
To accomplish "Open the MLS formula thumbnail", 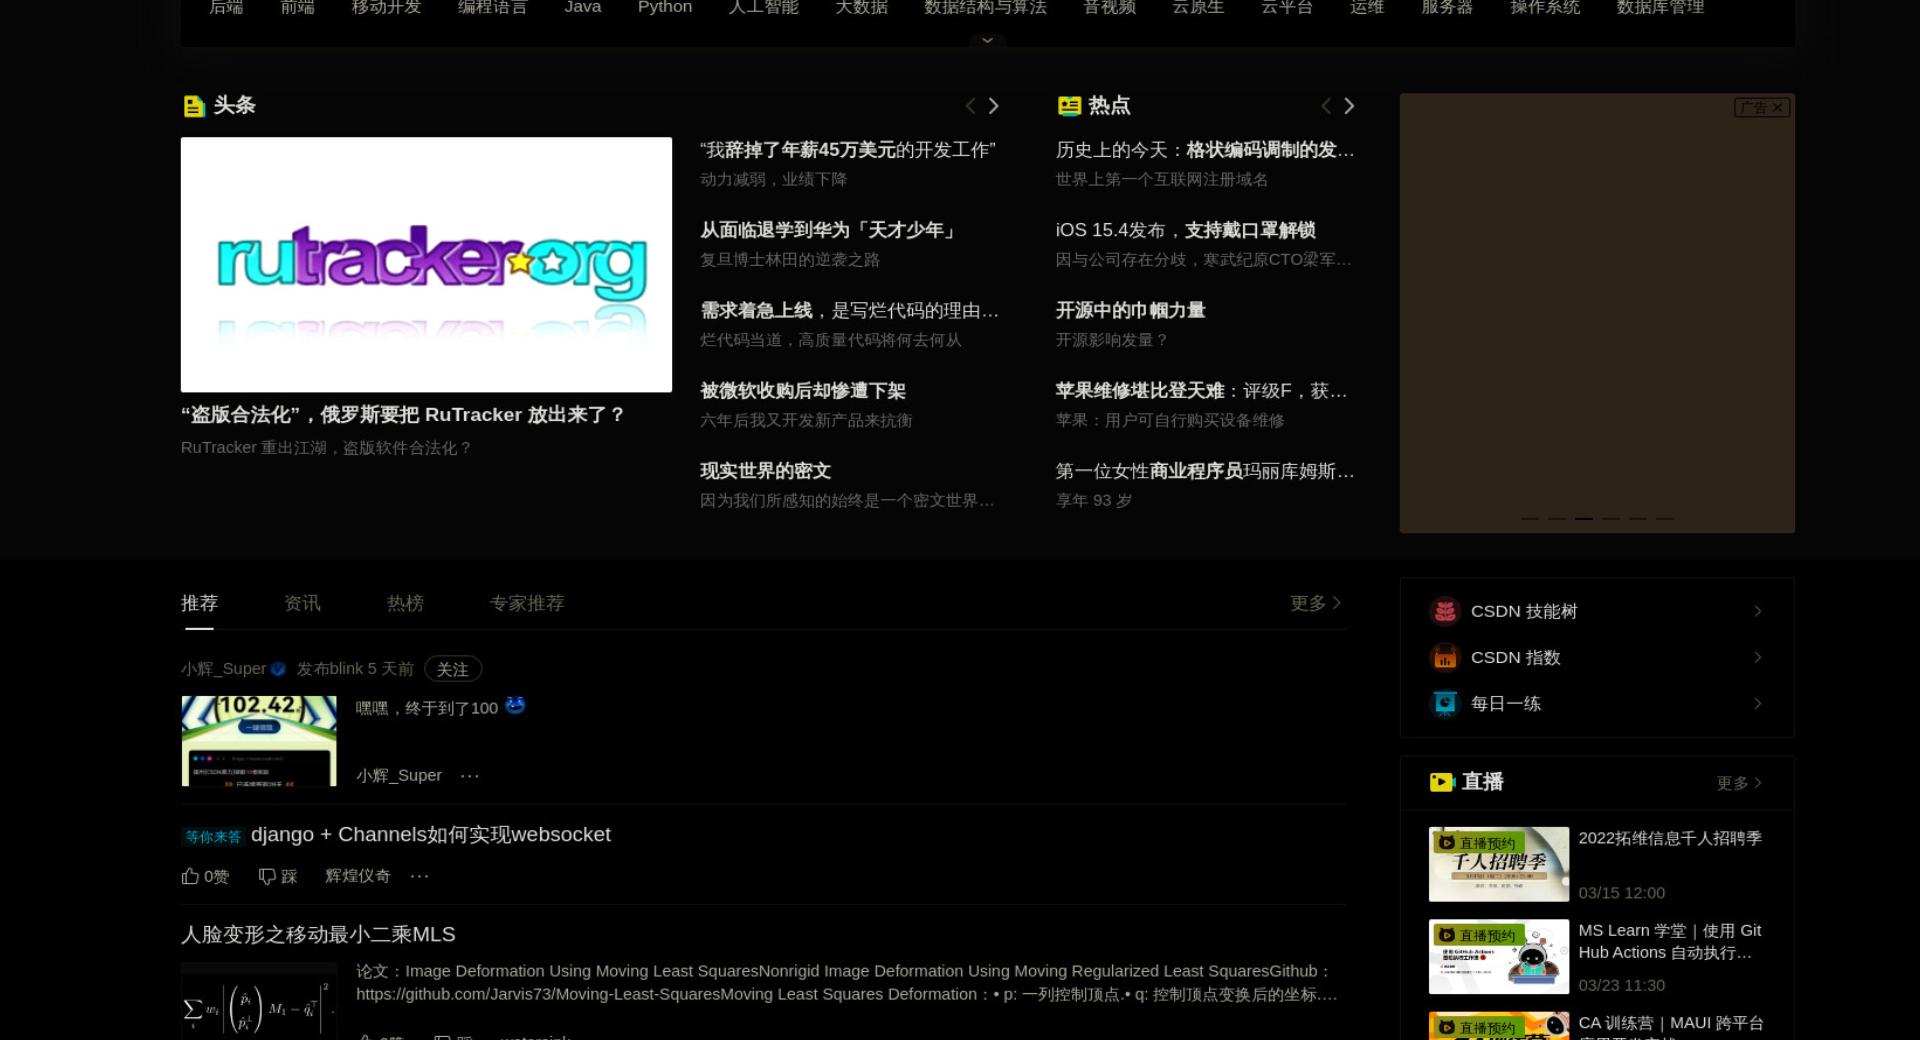I will [x=259, y=1001].
